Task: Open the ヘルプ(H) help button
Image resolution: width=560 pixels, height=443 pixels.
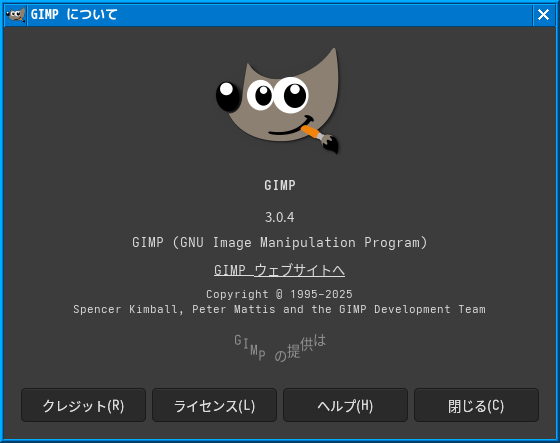Action: pos(345,405)
